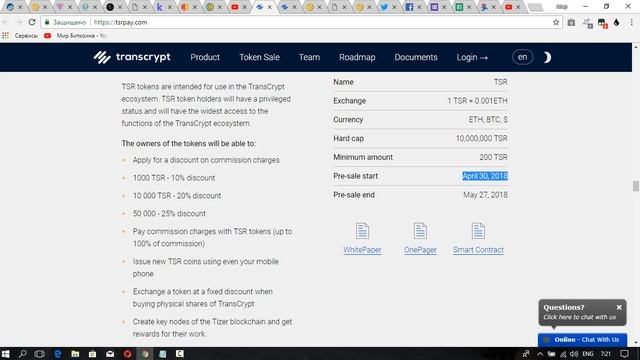The width and height of the screenshot is (640, 360).
Task: Click the browser reload button
Action: pyautogui.click(x=32, y=22)
